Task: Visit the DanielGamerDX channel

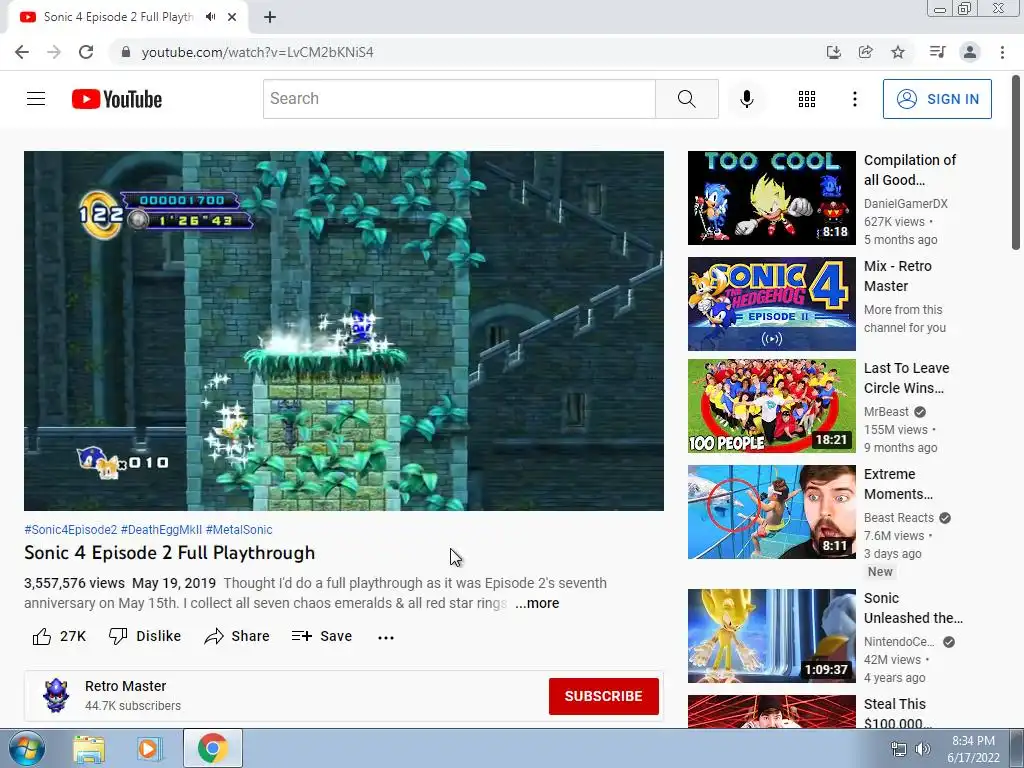Action: tap(906, 204)
